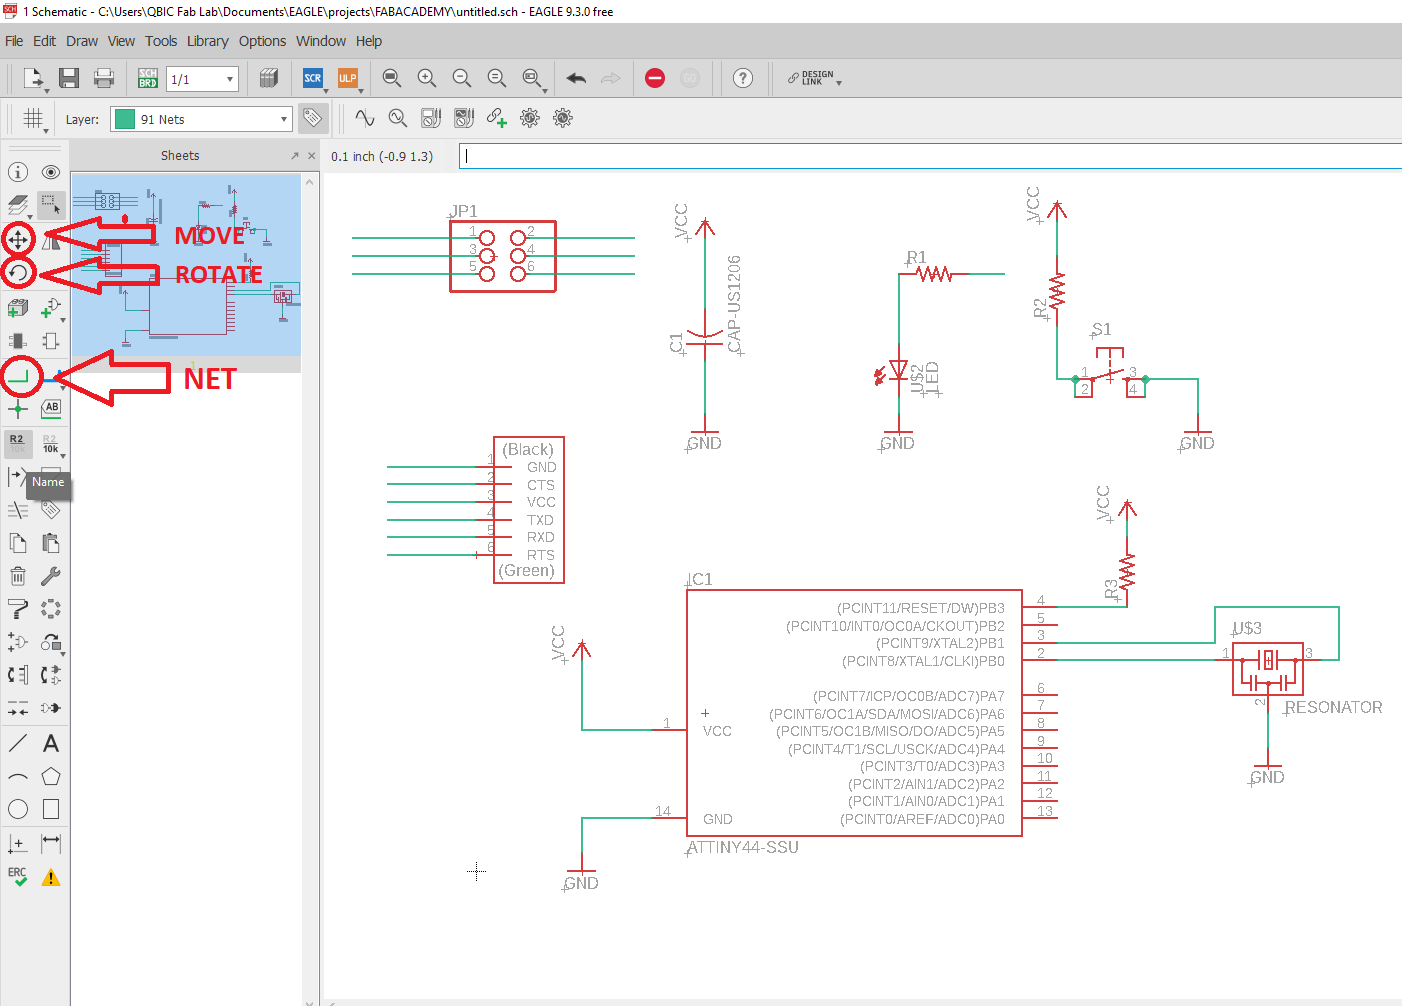
Task: Click the Delete trash can tool
Action: 18,576
